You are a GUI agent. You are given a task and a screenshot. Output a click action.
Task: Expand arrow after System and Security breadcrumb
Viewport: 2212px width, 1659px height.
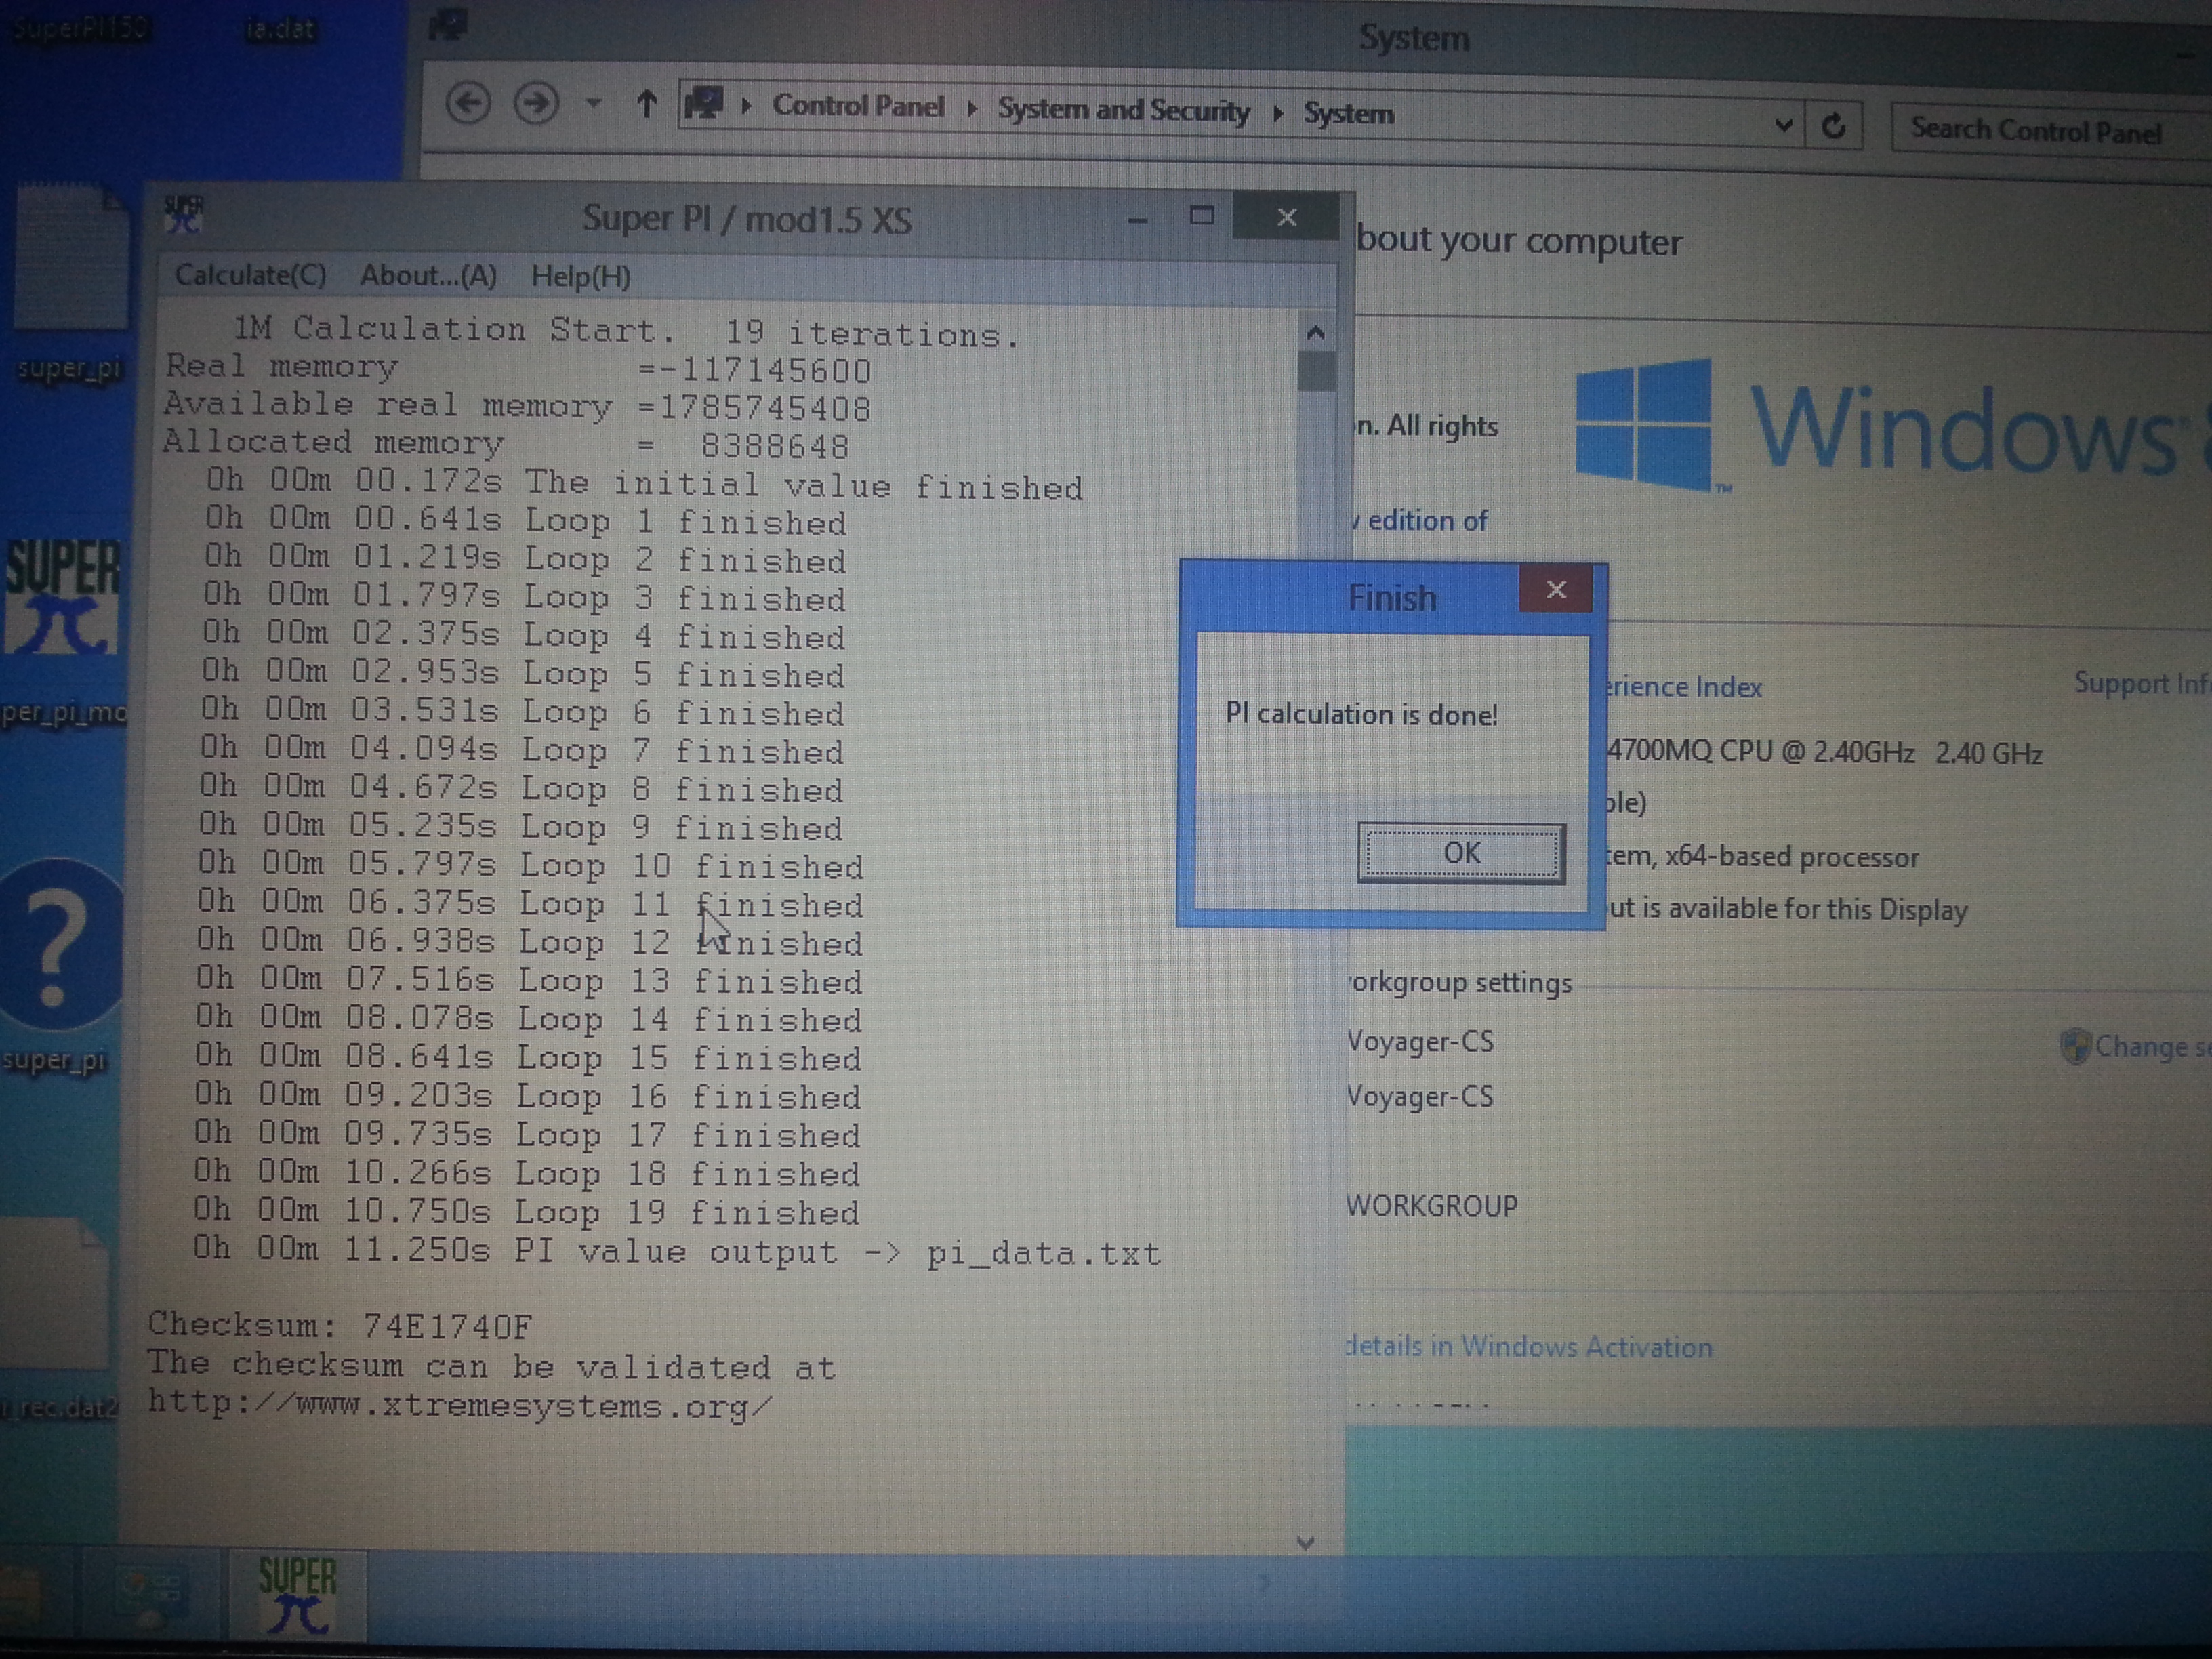click(x=1277, y=113)
